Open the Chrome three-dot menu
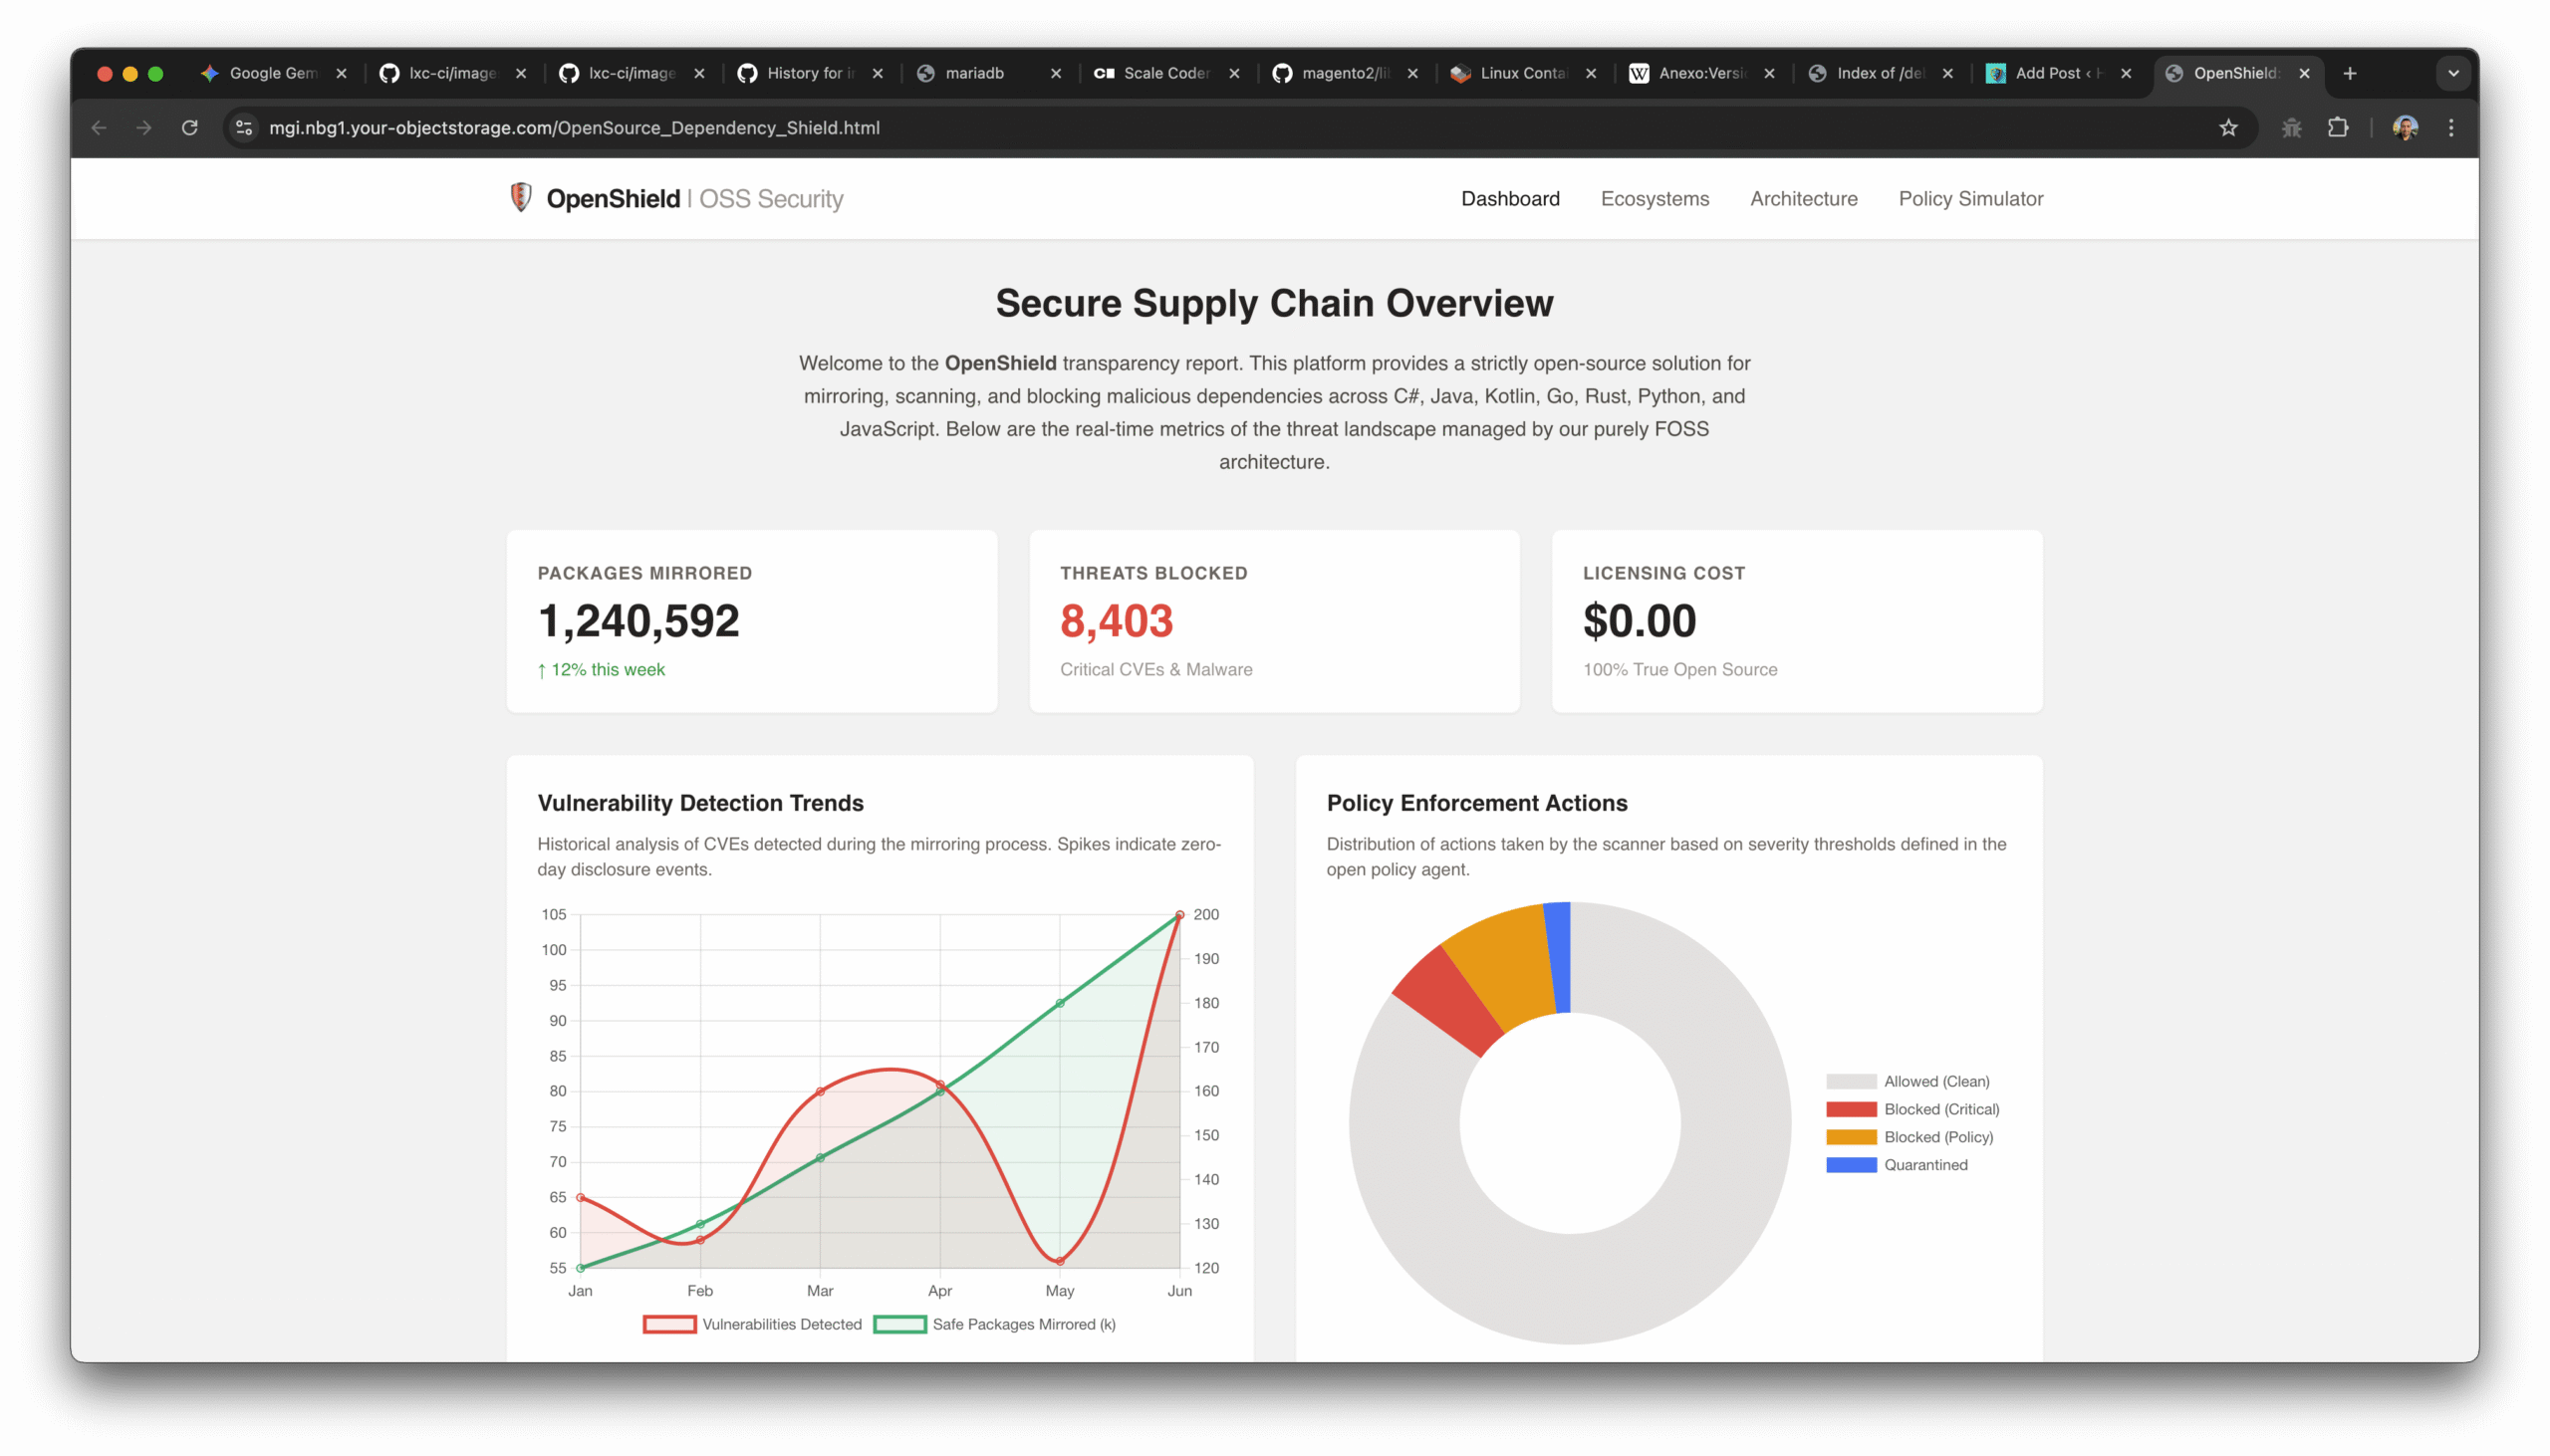This screenshot has width=2550, height=1456. [x=2451, y=127]
